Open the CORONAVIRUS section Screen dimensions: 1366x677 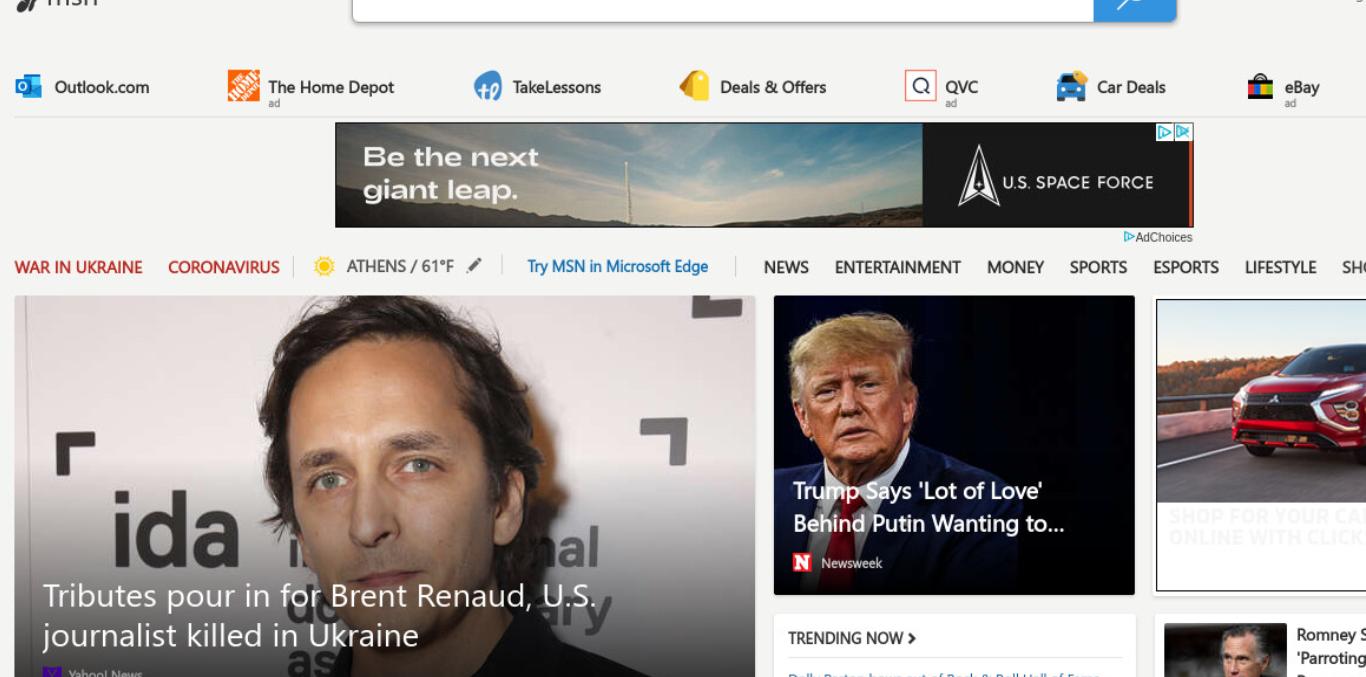pyautogui.click(x=224, y=267)
